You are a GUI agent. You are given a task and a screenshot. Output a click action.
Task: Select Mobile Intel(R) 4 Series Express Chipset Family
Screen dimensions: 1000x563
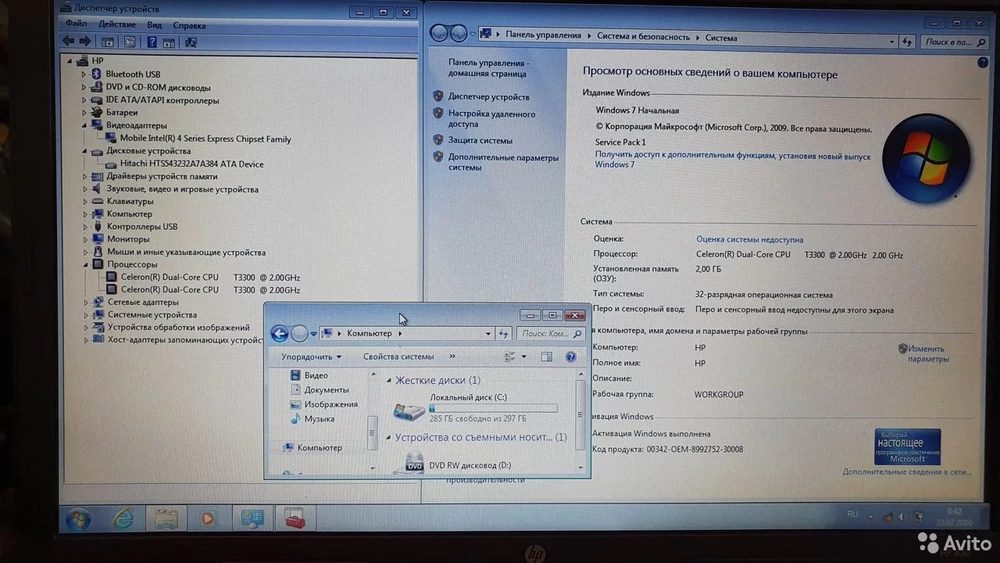205,138
